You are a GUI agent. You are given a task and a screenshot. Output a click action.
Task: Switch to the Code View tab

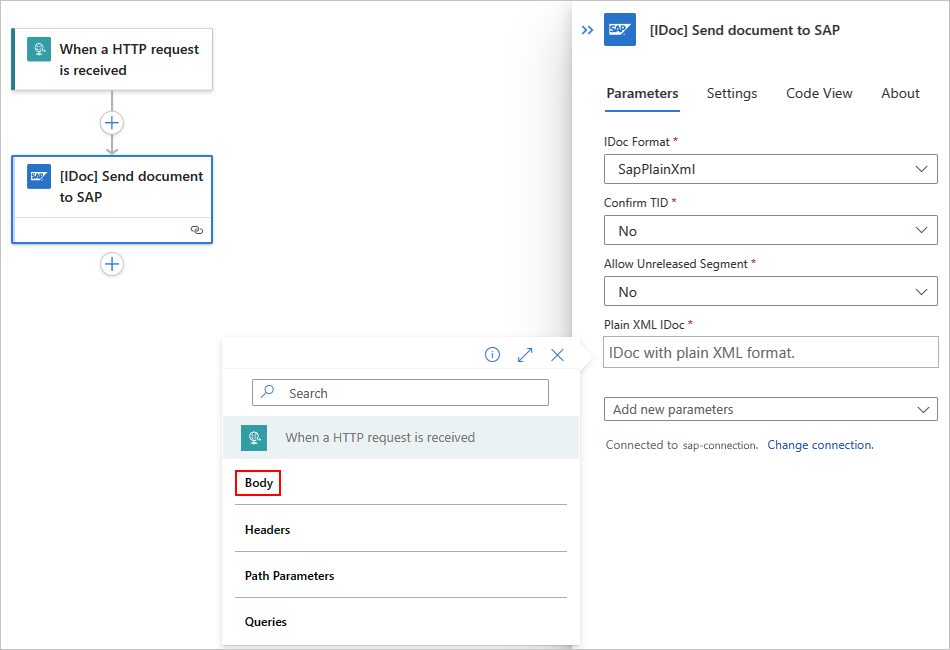pos(819,93)
